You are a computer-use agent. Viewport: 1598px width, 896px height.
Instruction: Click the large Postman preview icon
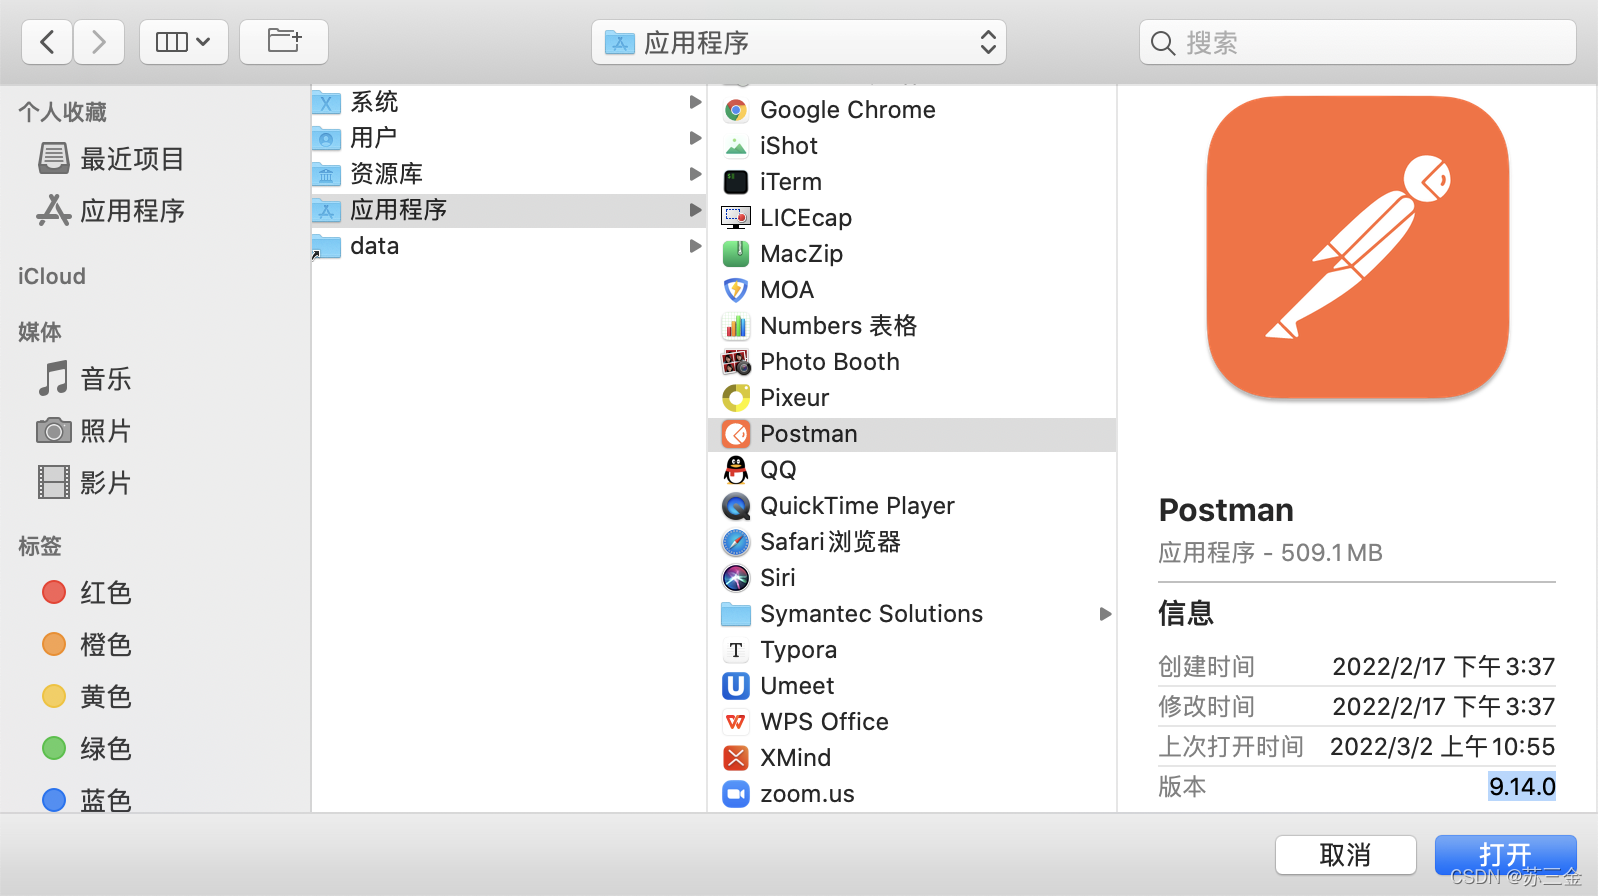coord(1357,247)
